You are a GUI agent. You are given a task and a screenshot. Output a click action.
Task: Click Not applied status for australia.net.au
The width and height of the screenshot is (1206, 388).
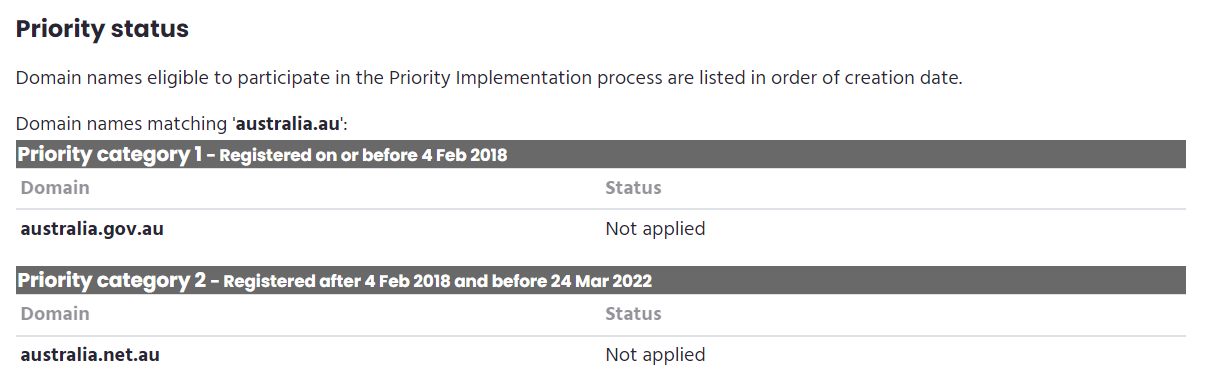655,355
